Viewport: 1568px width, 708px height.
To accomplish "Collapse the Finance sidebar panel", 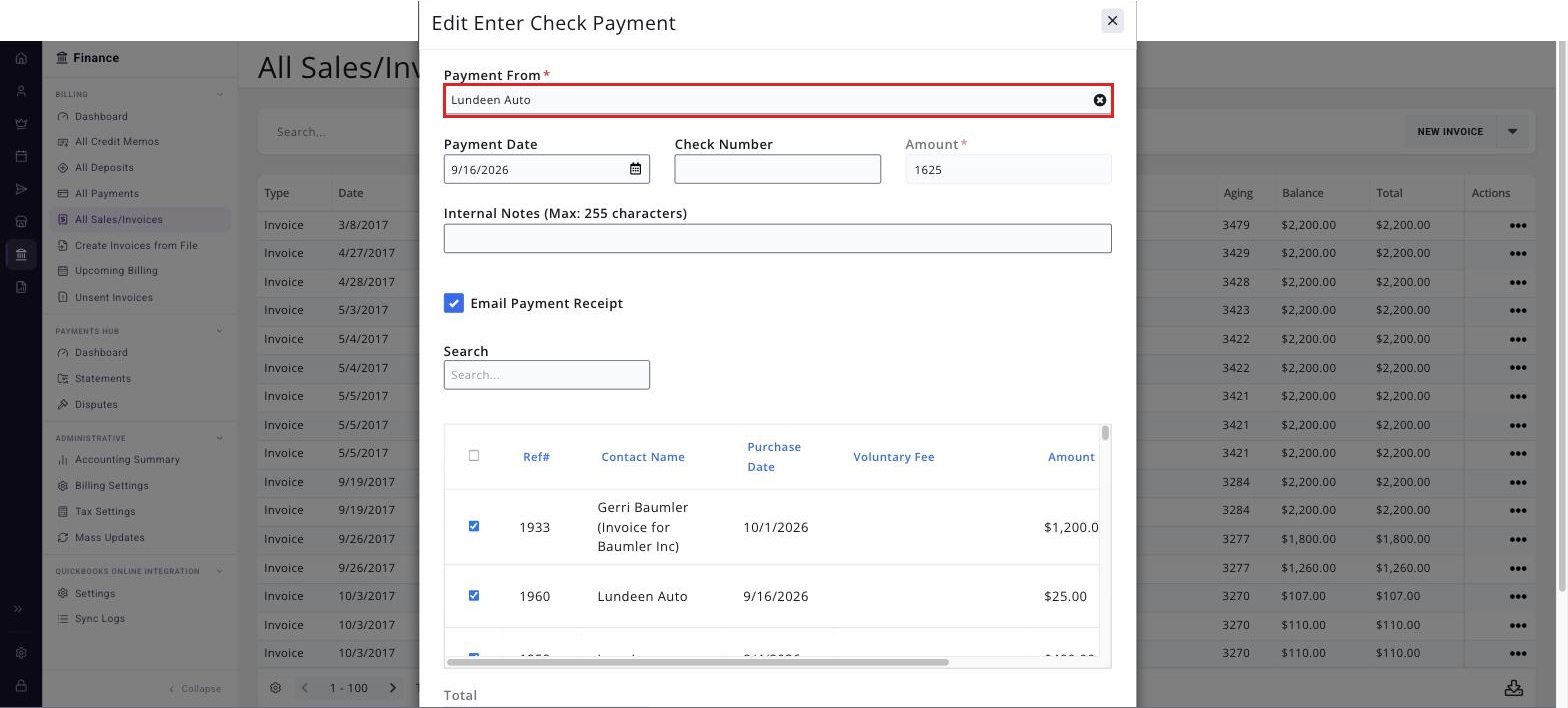I will 195,688.
